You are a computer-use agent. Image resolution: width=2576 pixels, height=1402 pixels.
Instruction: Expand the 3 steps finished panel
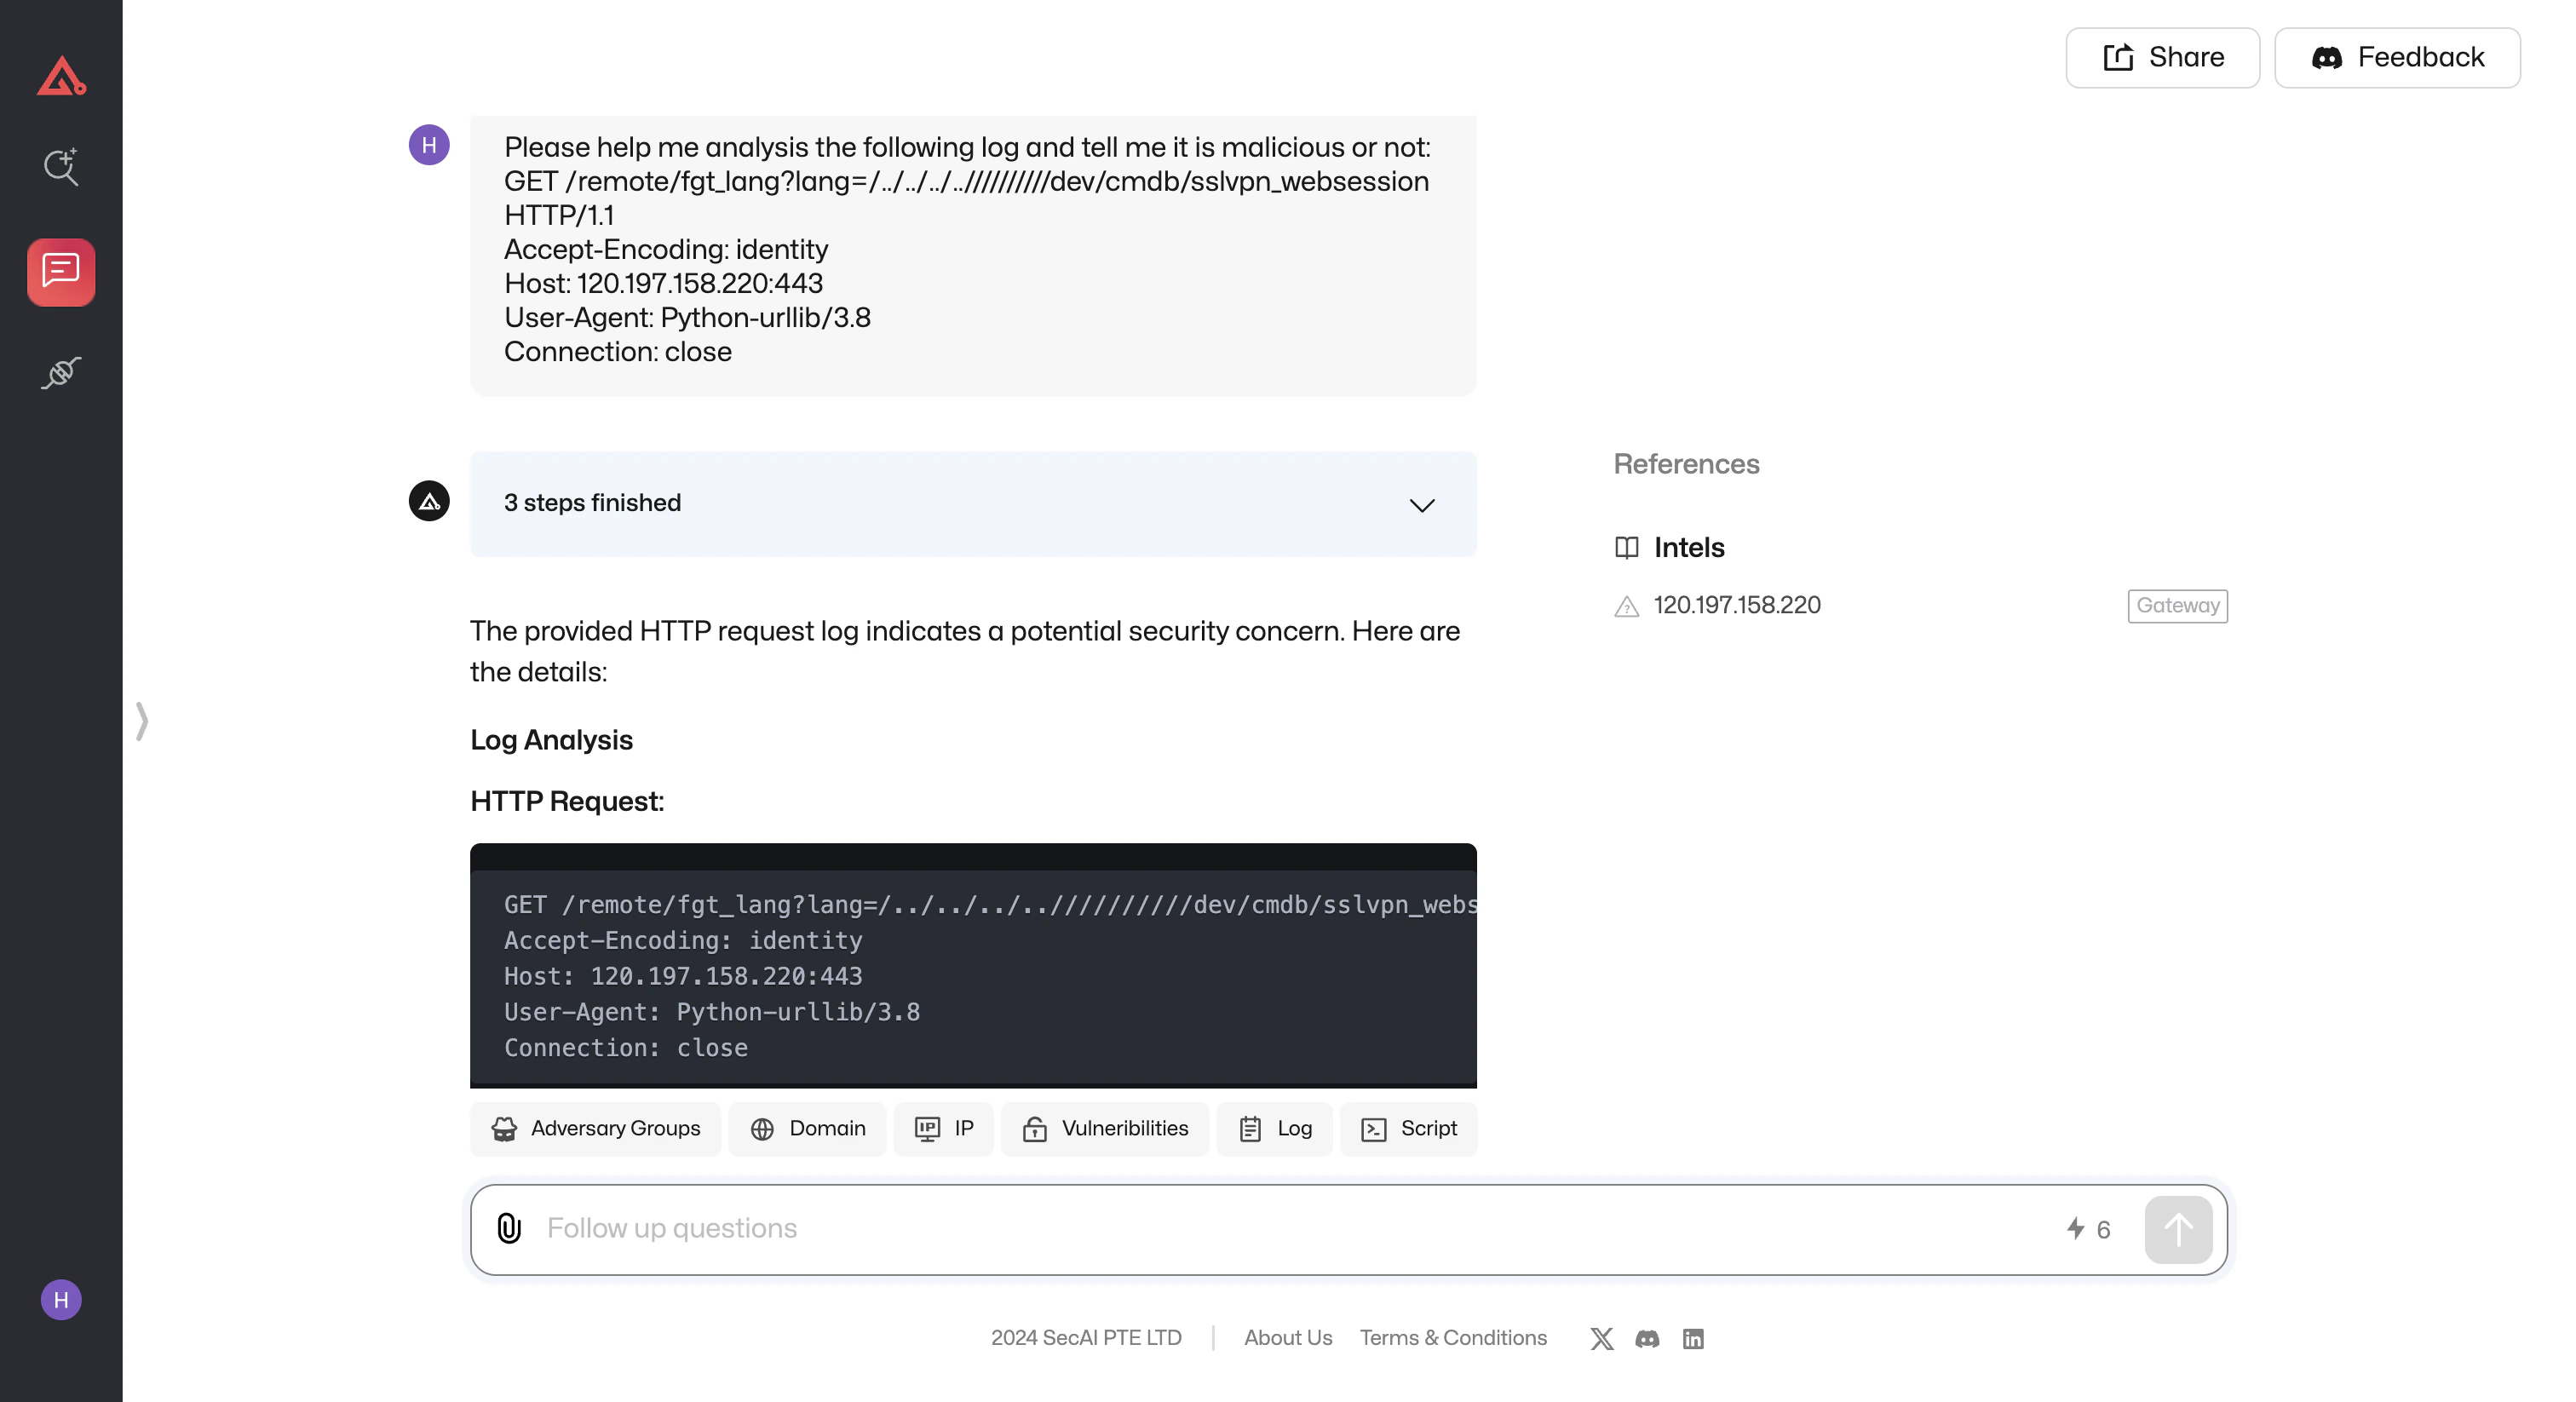pos(1421,504)
